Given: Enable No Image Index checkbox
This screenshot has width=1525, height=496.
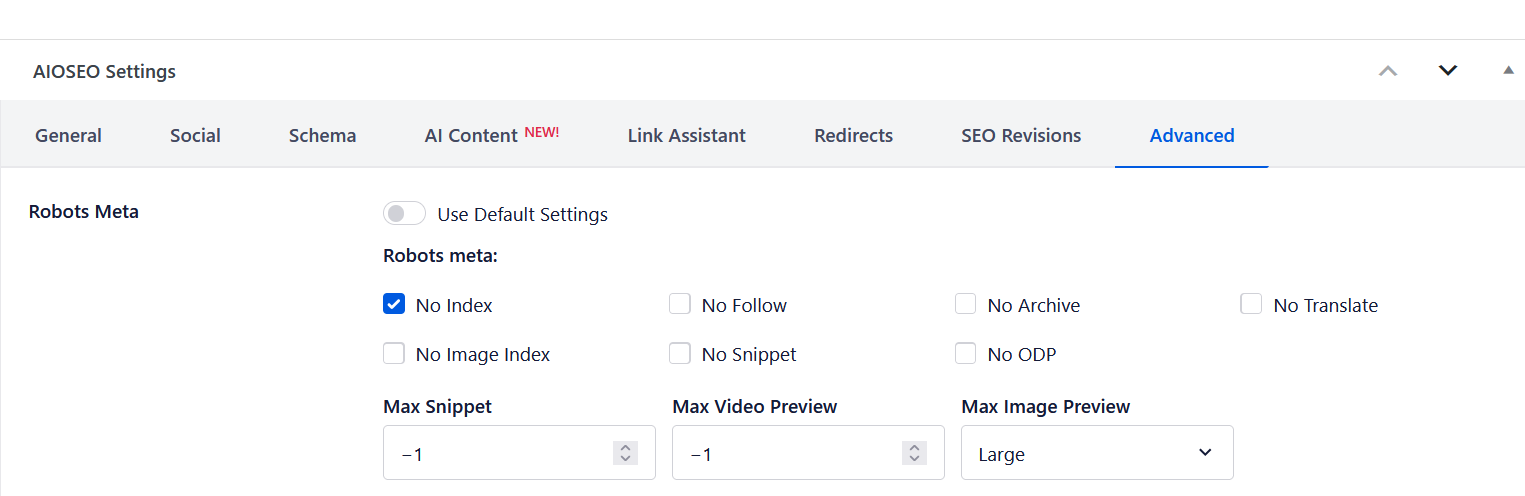Looking at the screenshot, I should point(394,353).
